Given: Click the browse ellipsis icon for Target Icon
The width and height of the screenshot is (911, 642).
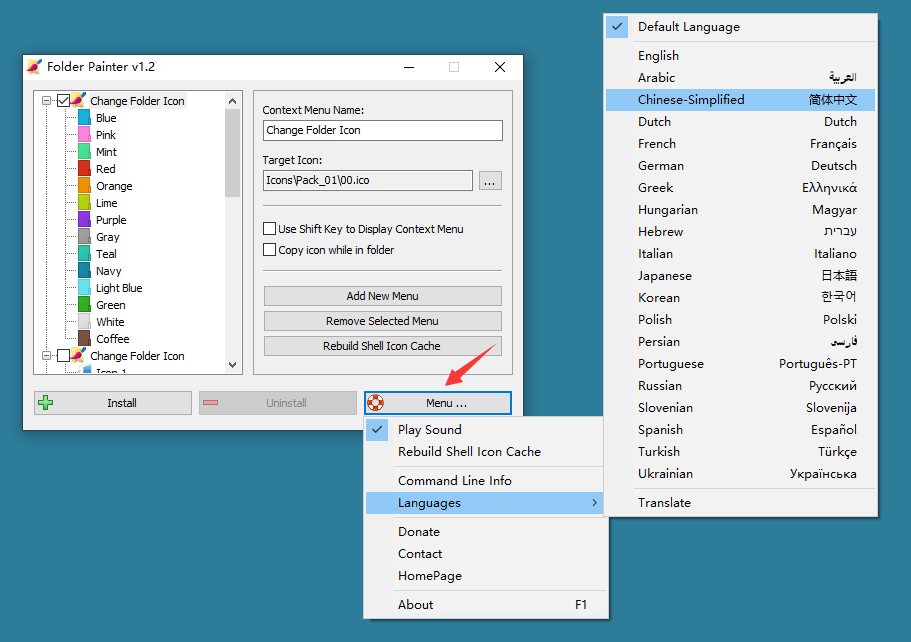Looking at the screenshot, I should (488, 181).
